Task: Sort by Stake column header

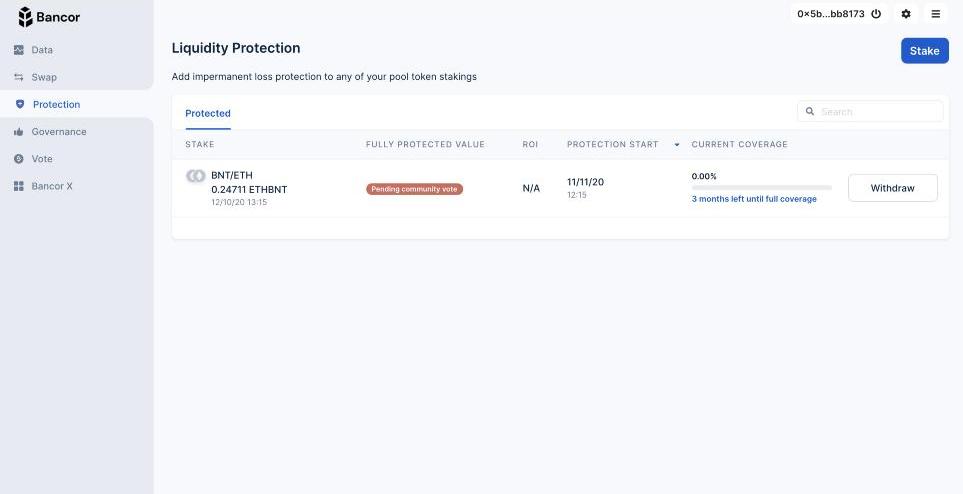Action: [200, 144]
